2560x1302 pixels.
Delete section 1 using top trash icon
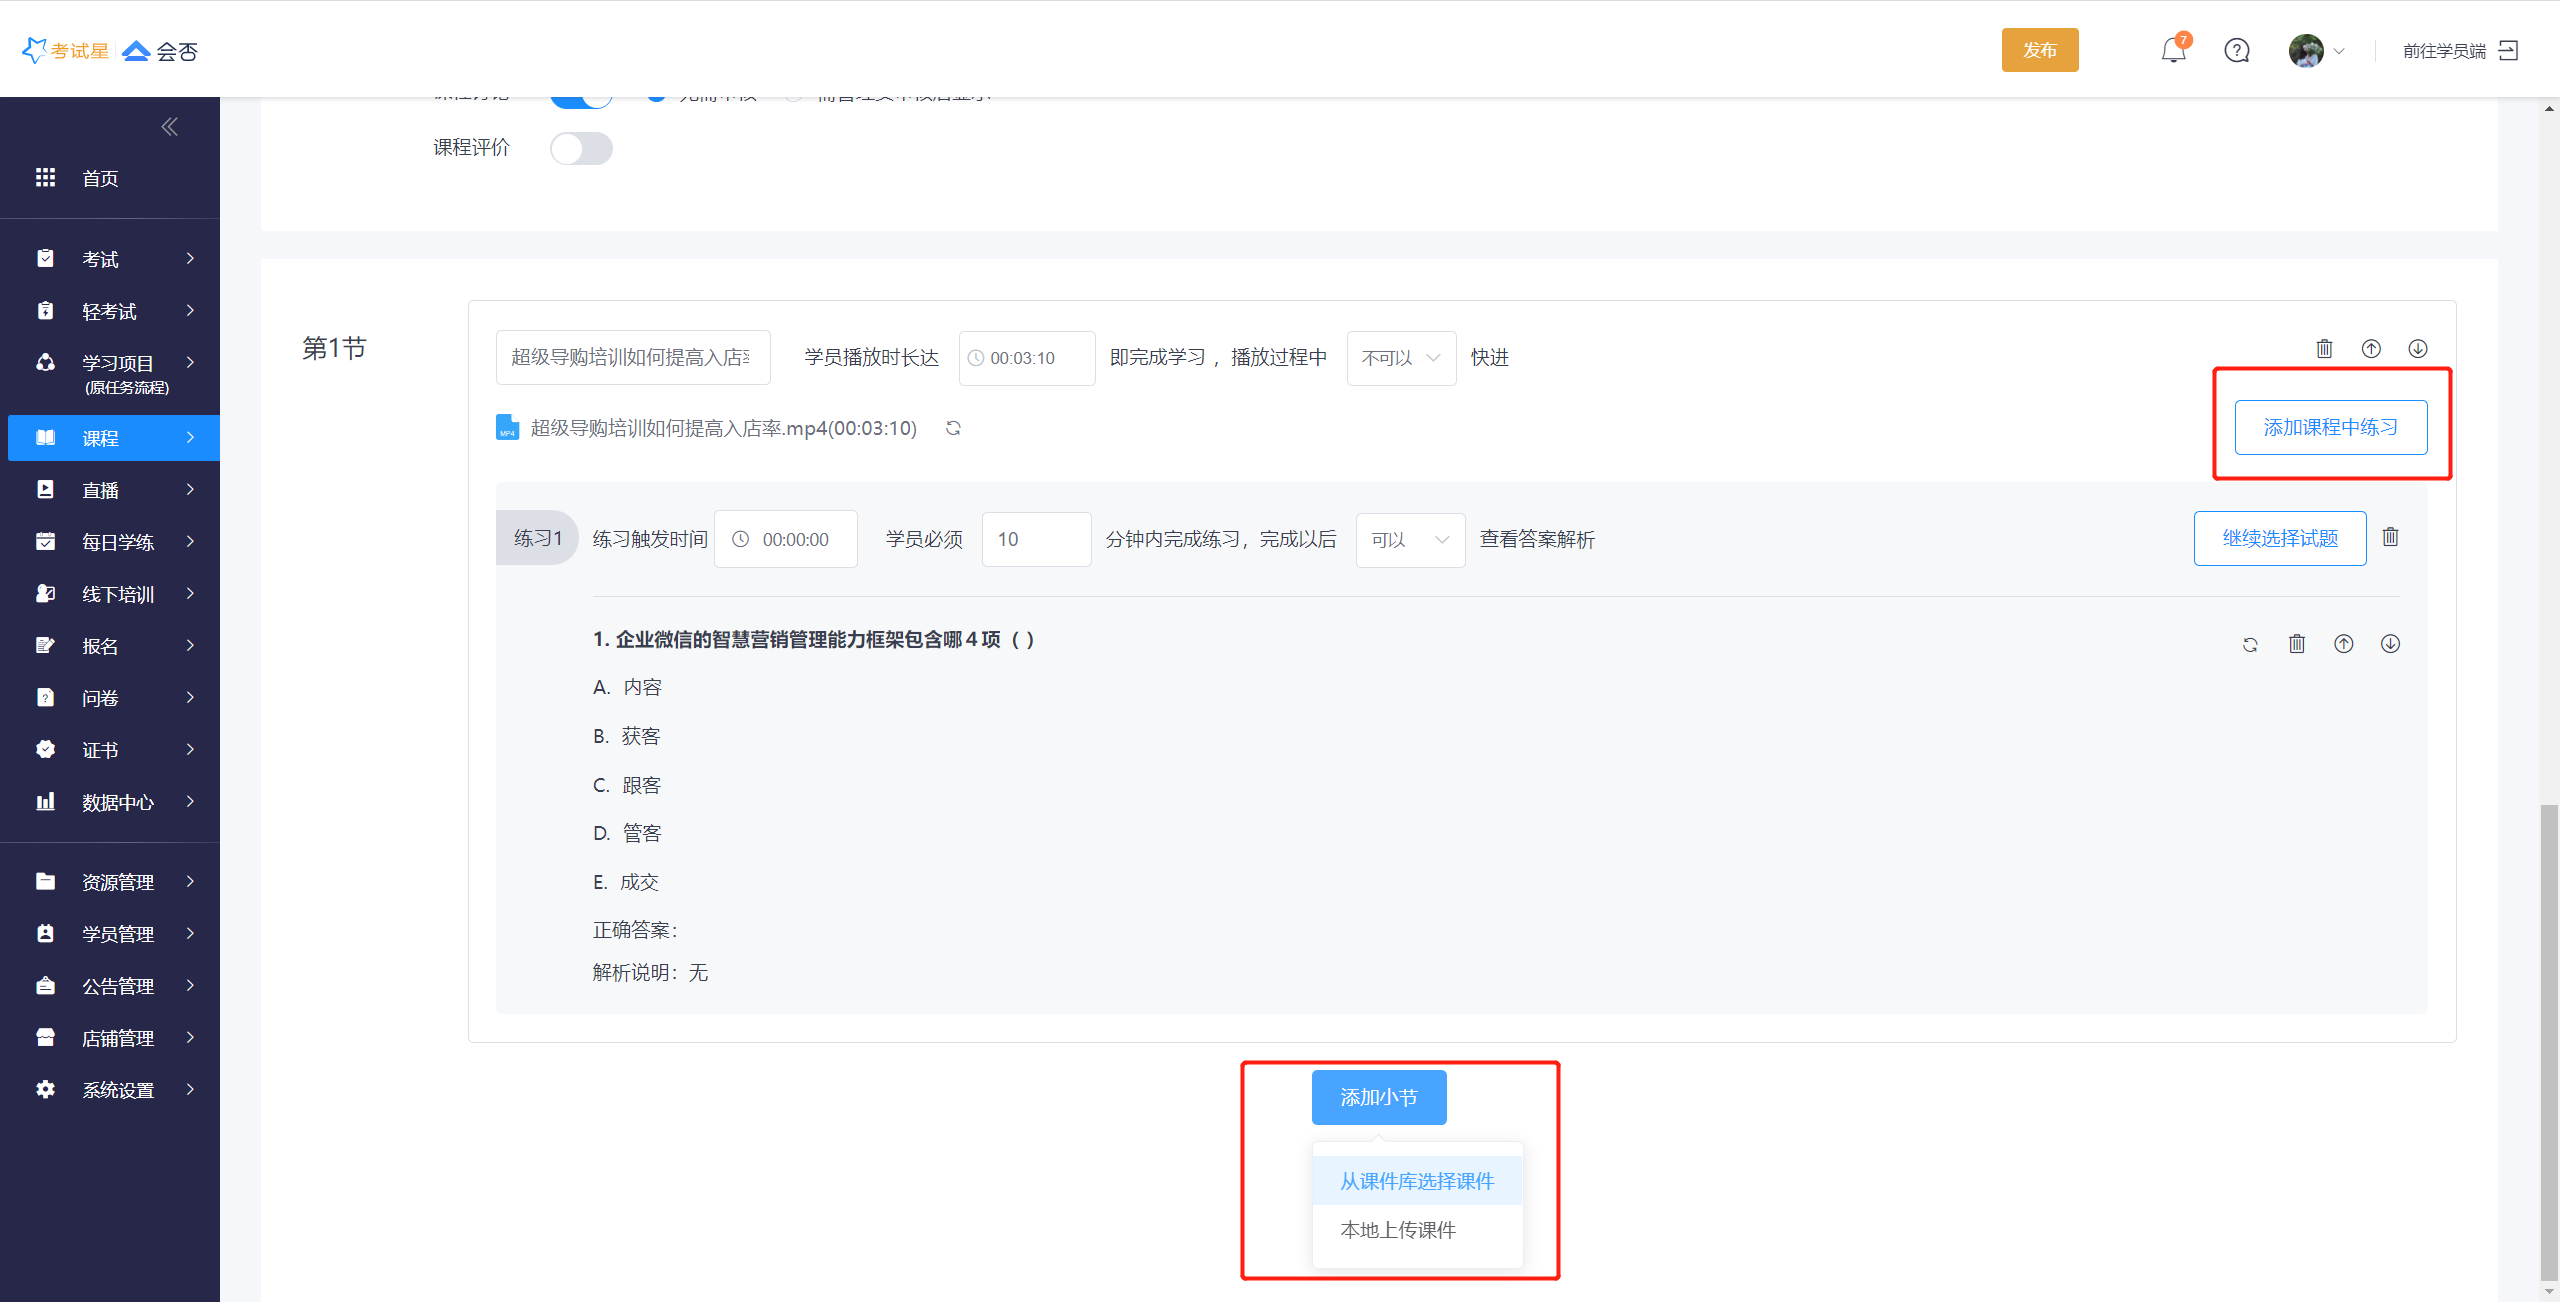(x=2324, y=348)
